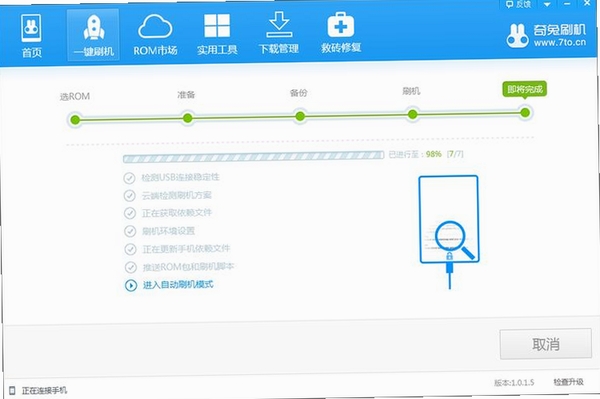Click the checkmark beside 云端检测刷机方案
600x399 pixels.
(130, 196)
